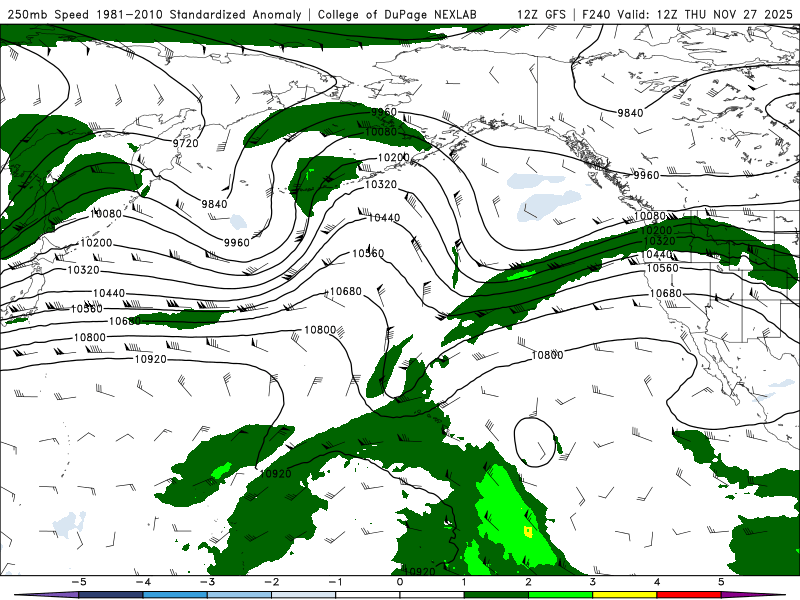Select the bright green 2 to 3 colorbar segment
This screenshot has width=800, height=600.
[561, 595]
